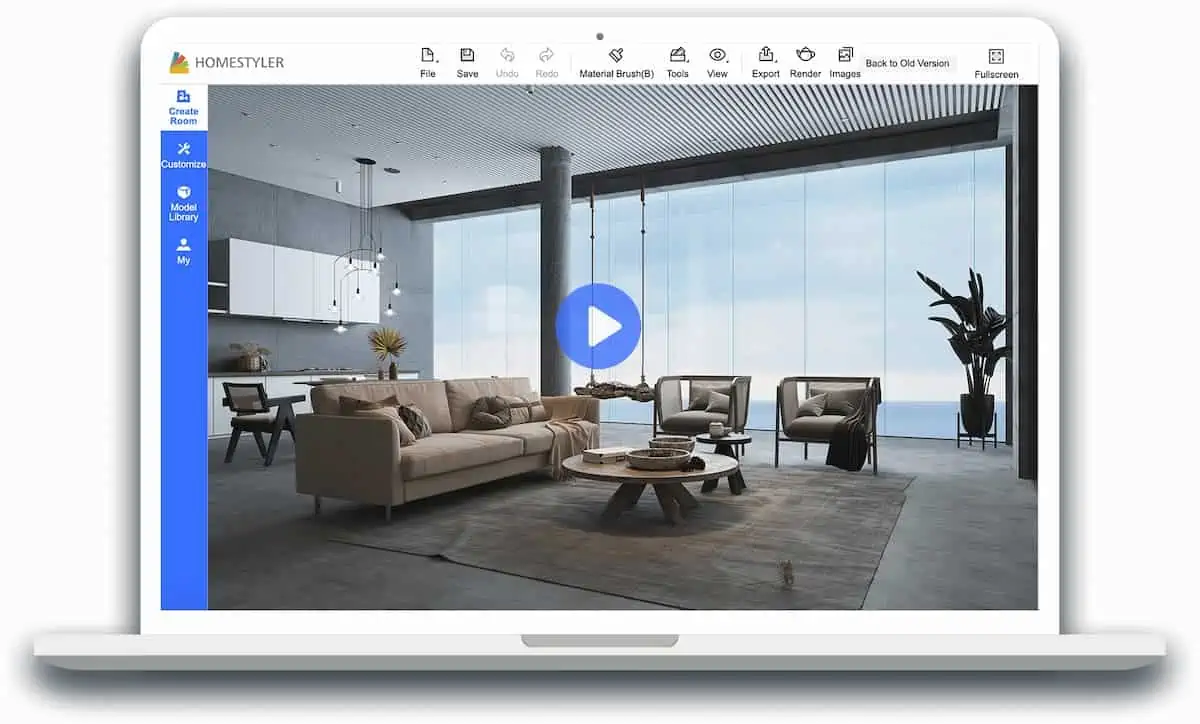Click Back to Old Version button
Viewport: 1200px width, 724px height.
point(907,63)
